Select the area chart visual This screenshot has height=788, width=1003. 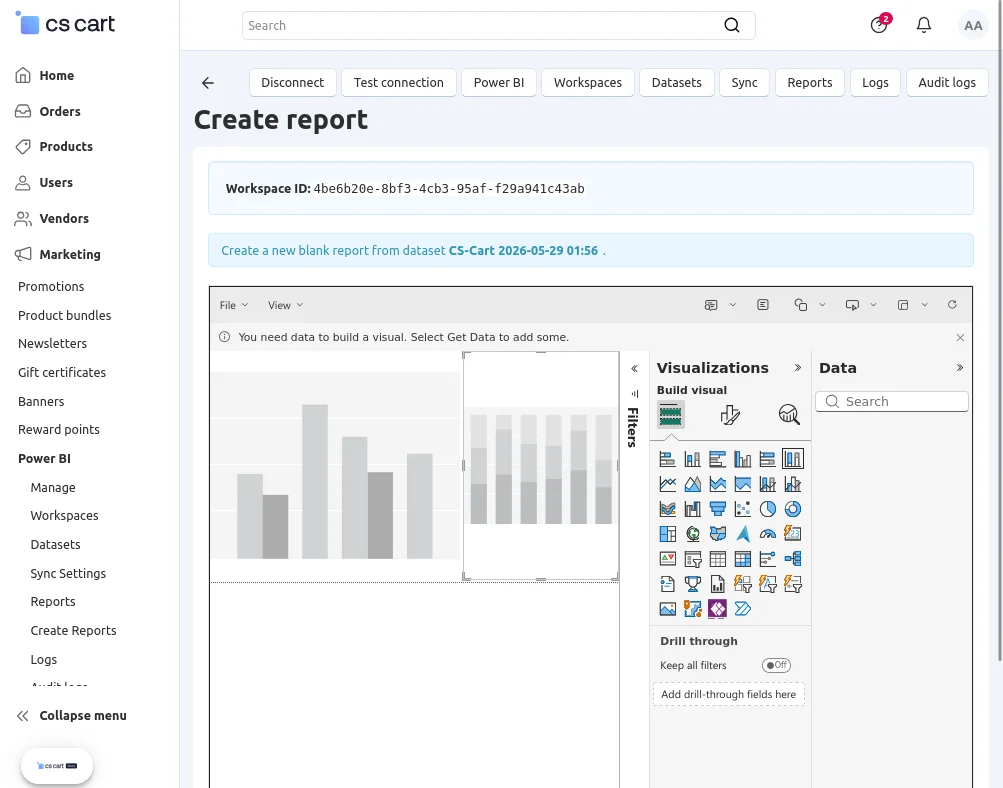tap(692, 484)
